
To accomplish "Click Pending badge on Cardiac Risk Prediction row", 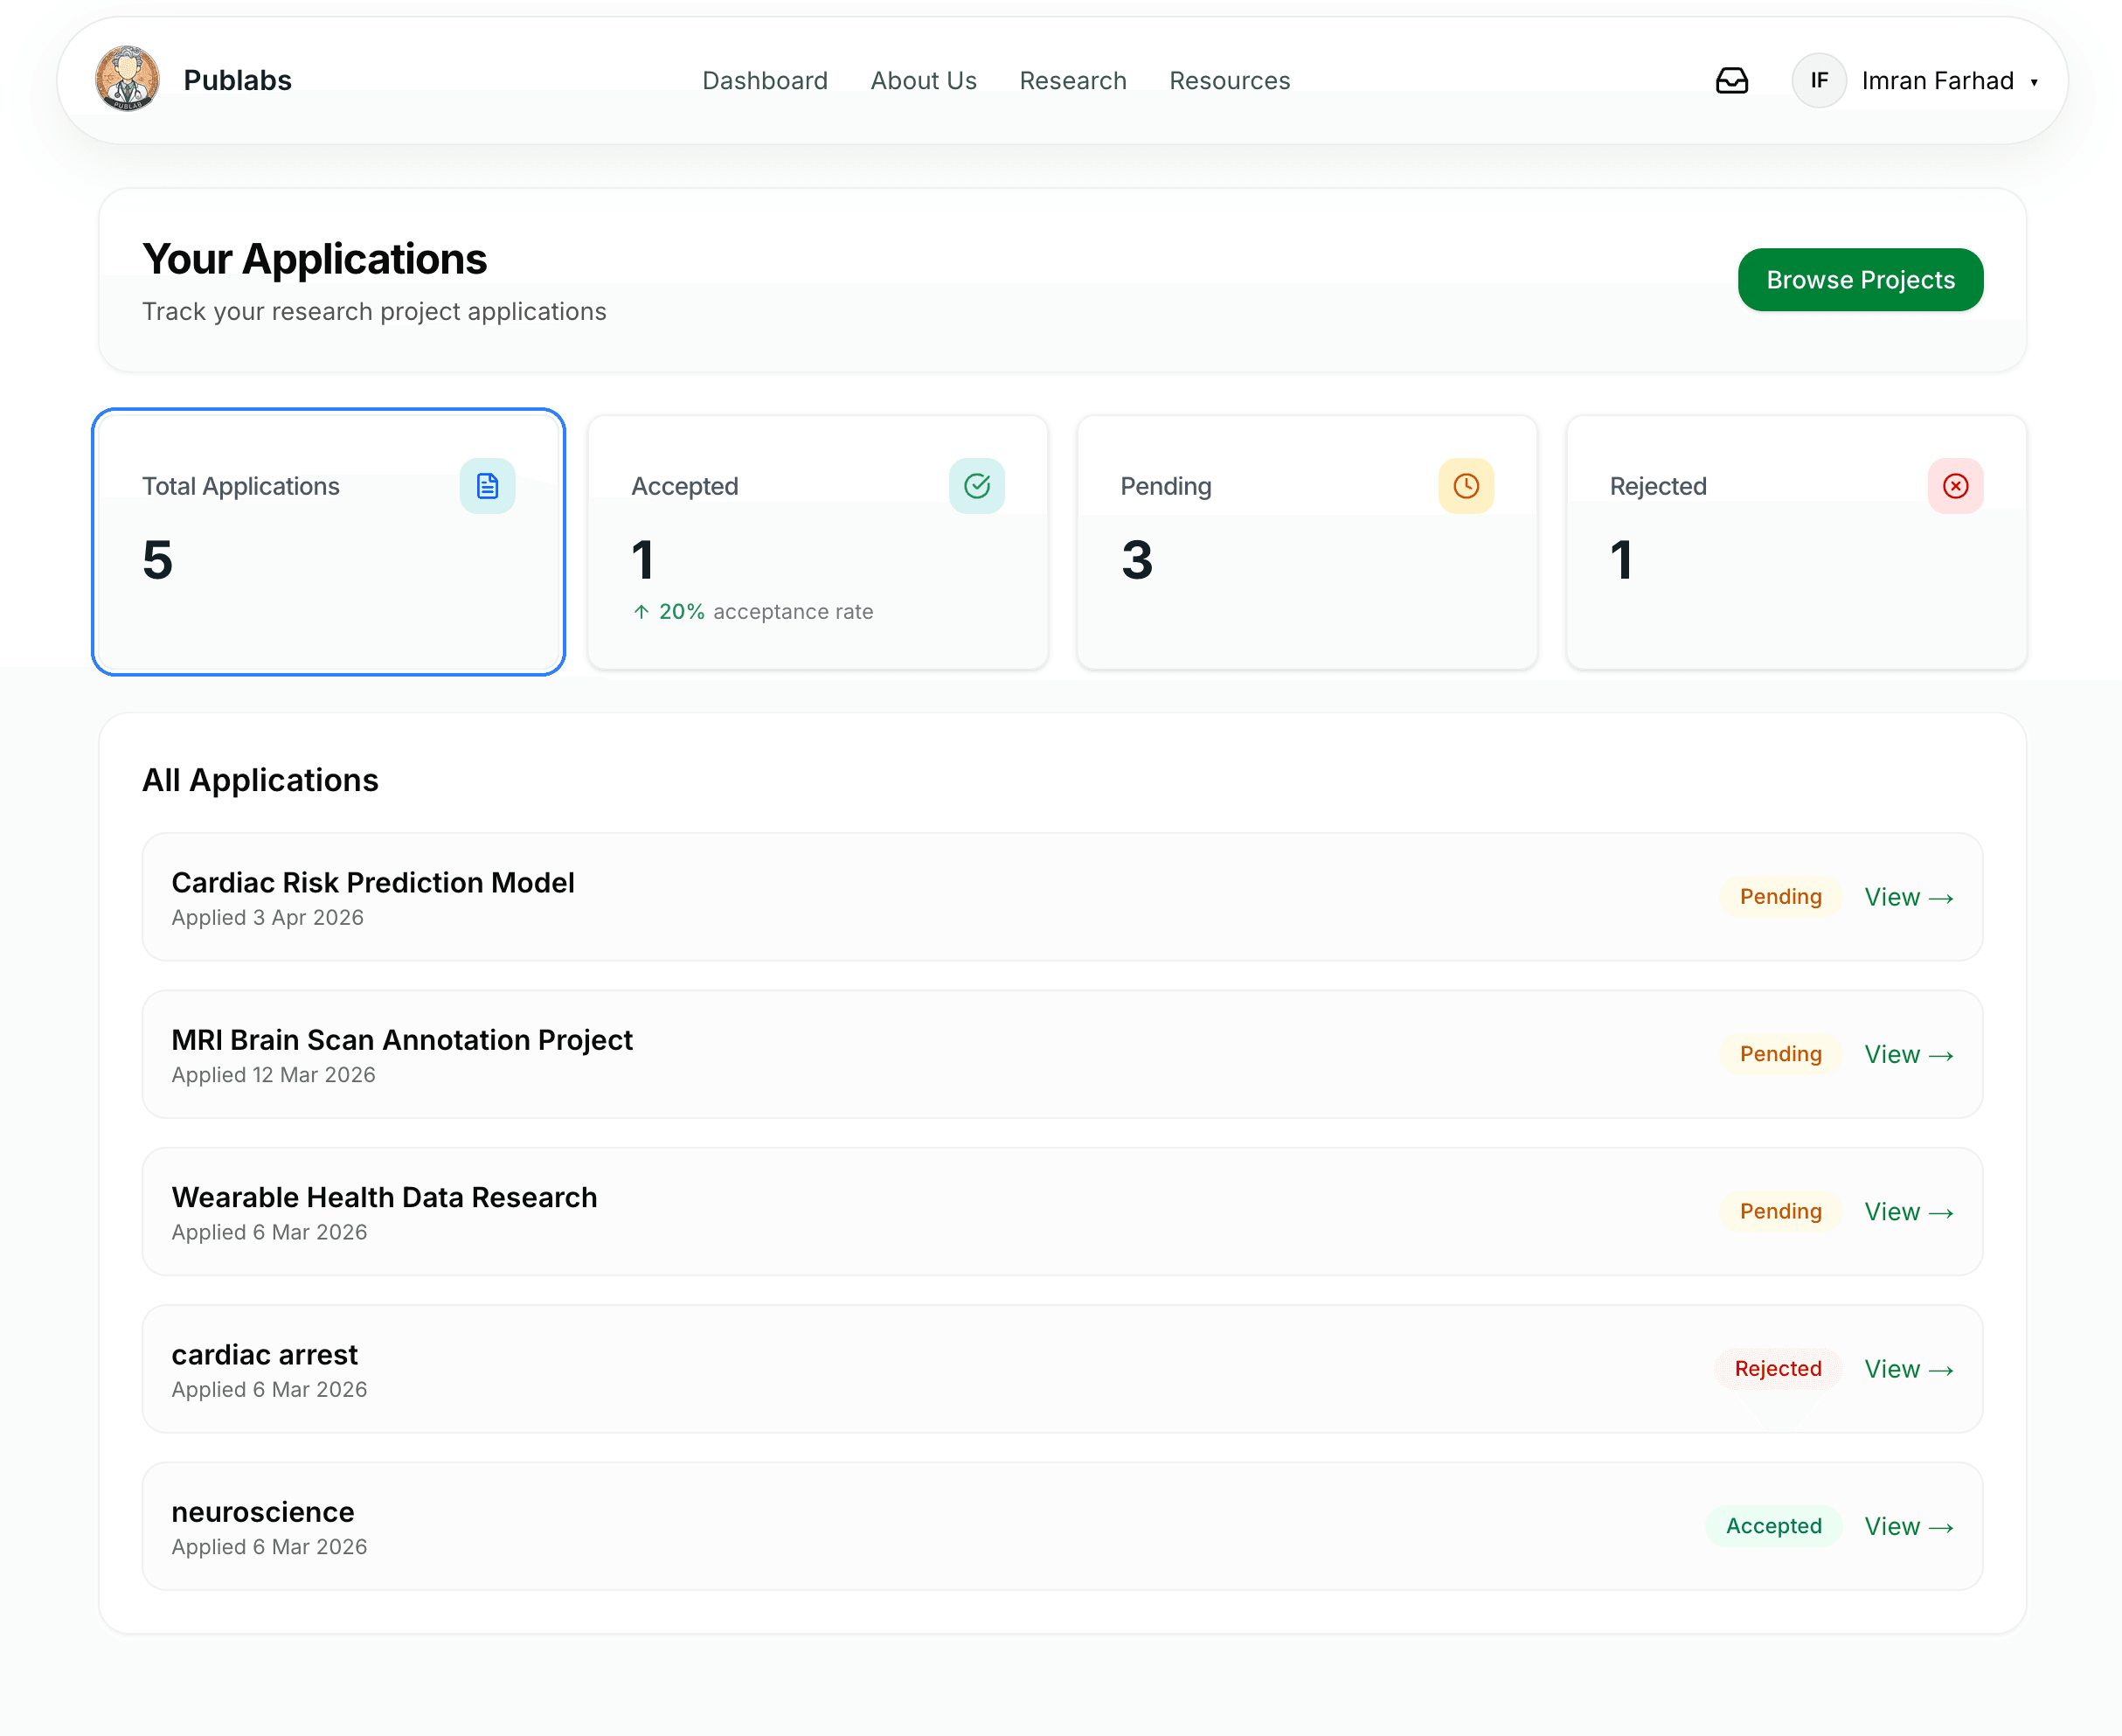I will point(1780,897).
